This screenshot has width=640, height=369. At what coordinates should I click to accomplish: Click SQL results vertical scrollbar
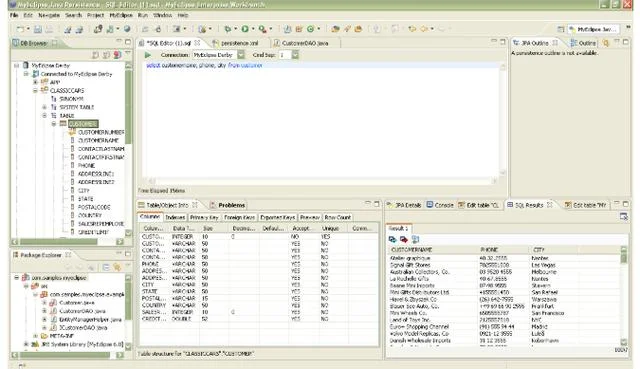click(x=624, y=296)
